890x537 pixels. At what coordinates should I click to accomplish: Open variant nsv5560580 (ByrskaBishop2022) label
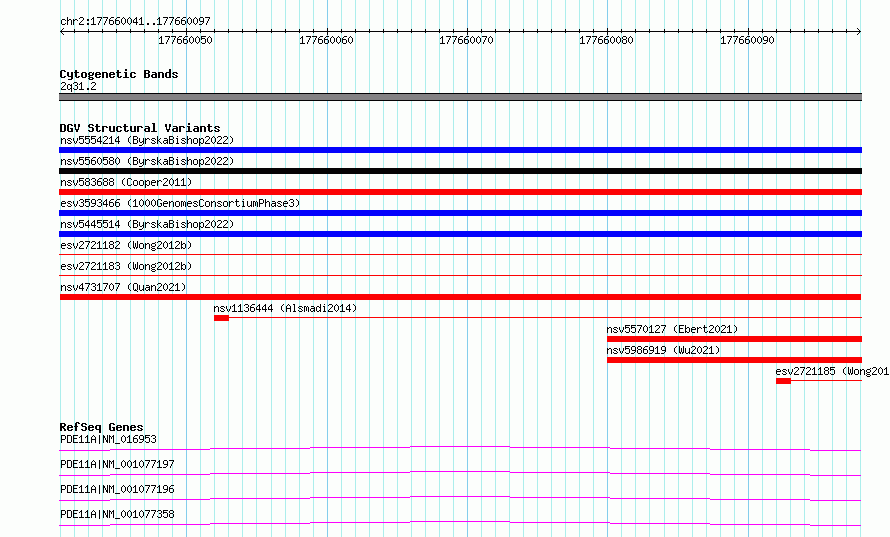pos(146,161)
